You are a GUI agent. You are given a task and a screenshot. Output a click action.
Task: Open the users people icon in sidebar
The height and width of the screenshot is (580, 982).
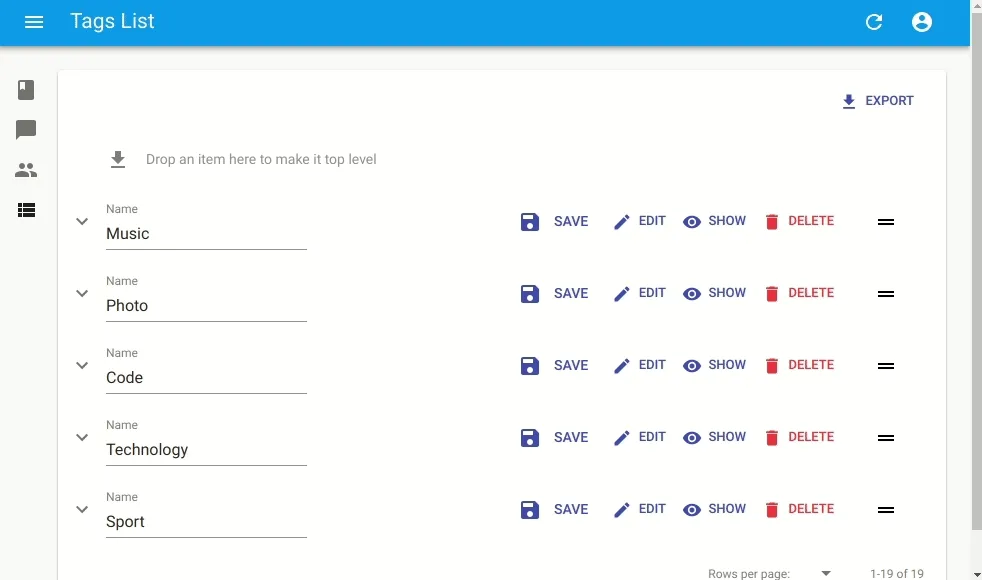coord(26,170)
